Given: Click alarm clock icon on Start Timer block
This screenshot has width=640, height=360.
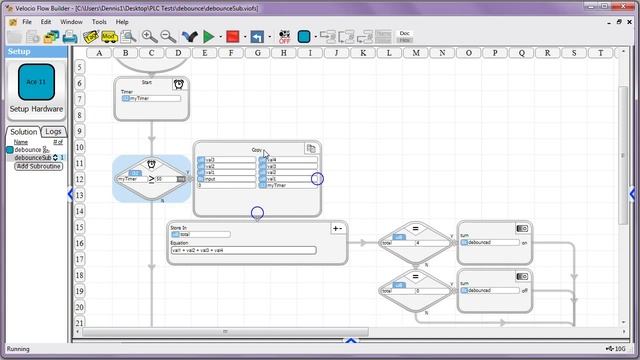Looking at the screenshot, I should click(179, 84).
